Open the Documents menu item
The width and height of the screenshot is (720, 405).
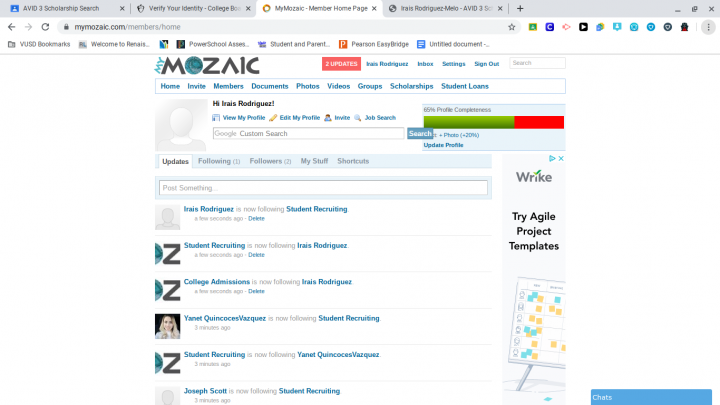coord(270,86)
